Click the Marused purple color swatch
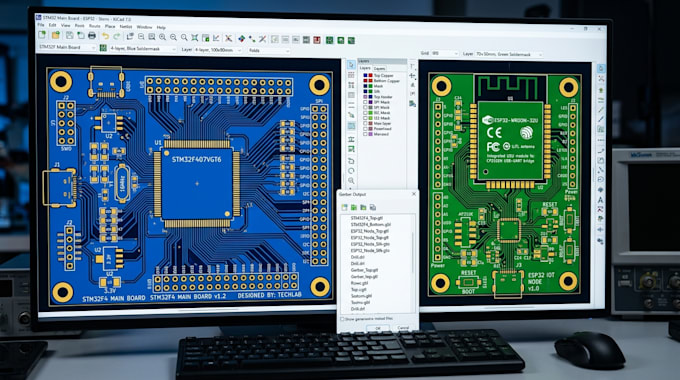 pyautogui.click(x=370, y=134)
